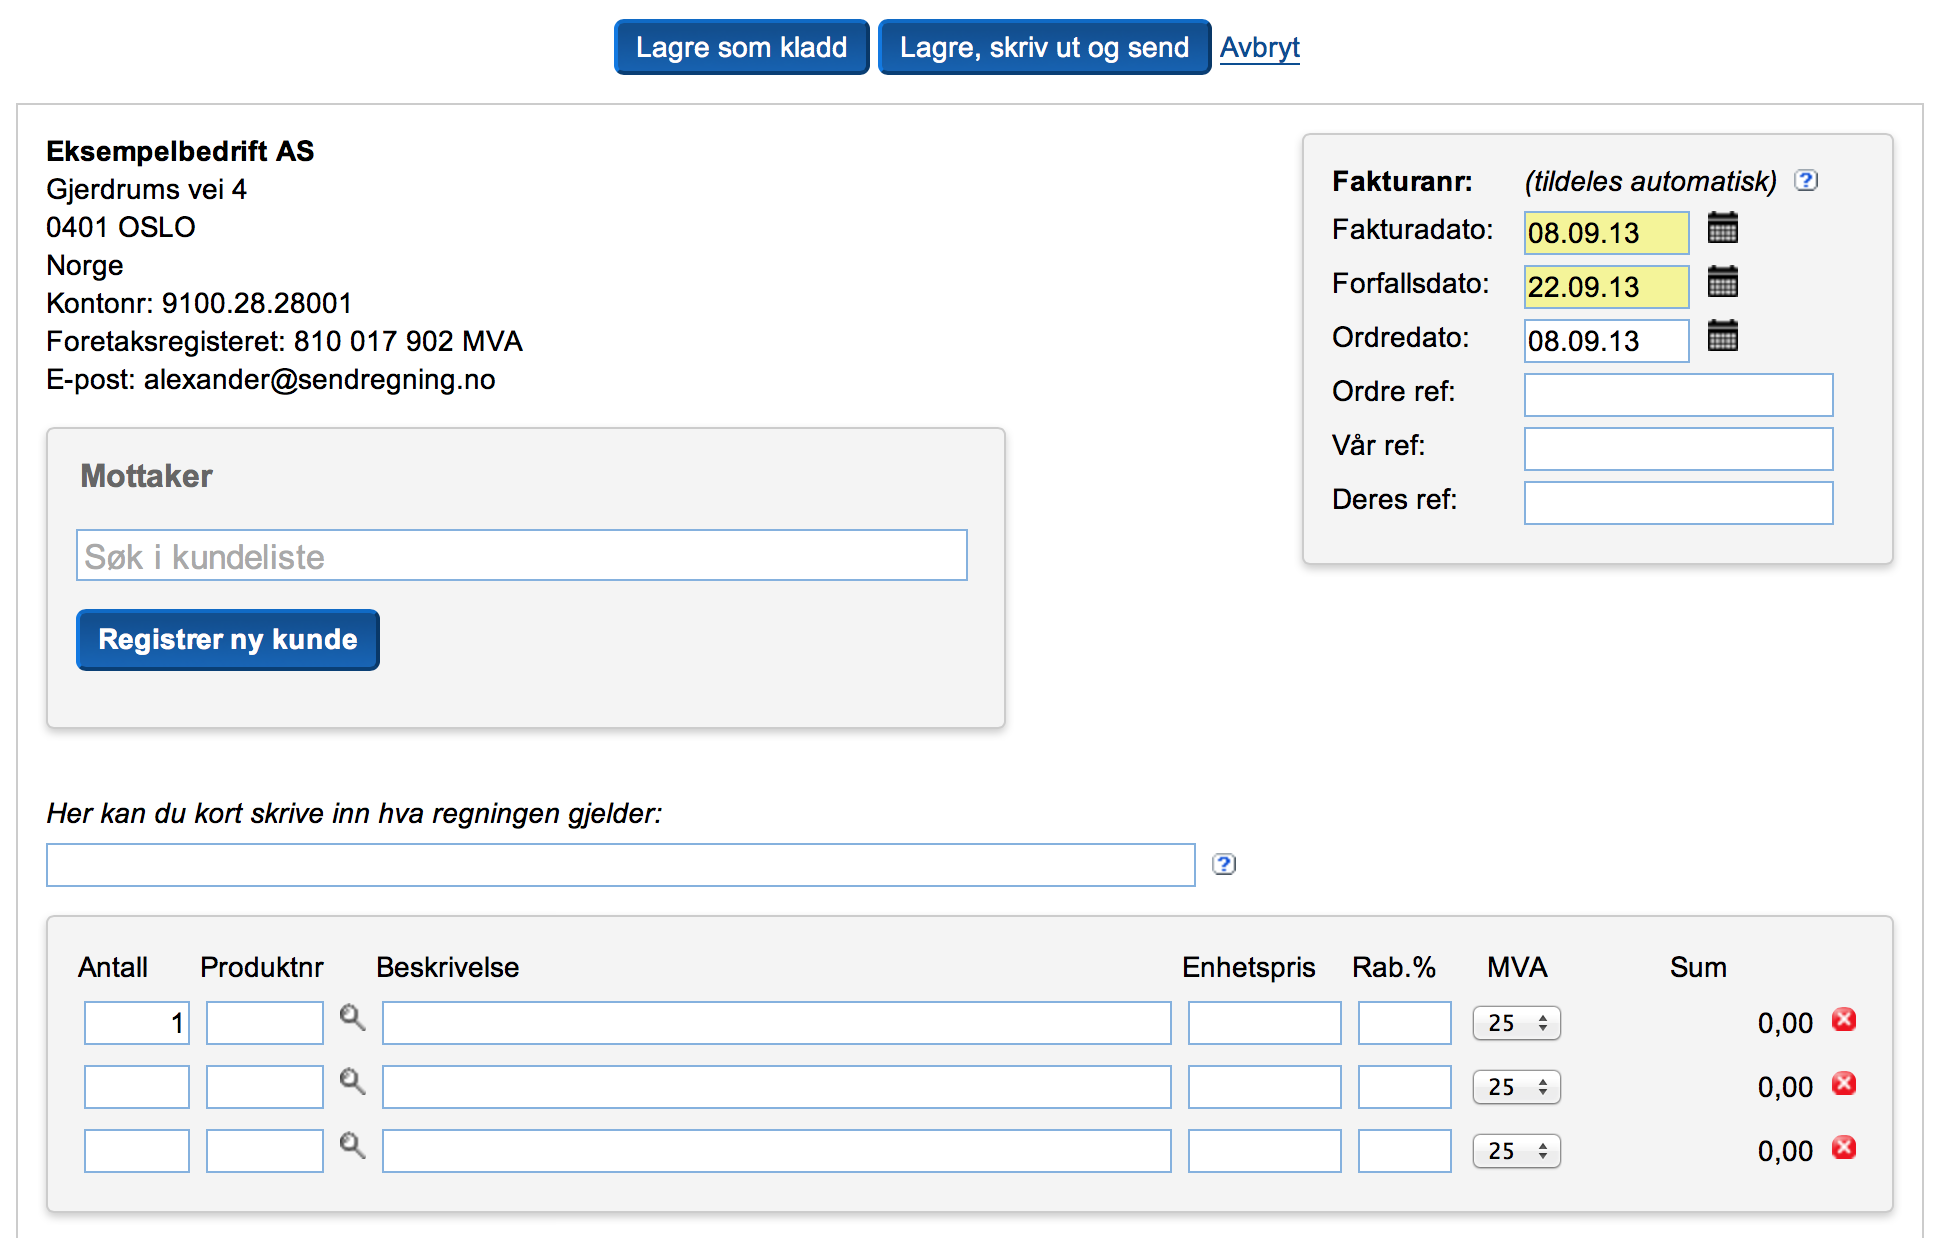Focus the Deres ref field
The image size is (1934, 1238).
click(1678, 503)
